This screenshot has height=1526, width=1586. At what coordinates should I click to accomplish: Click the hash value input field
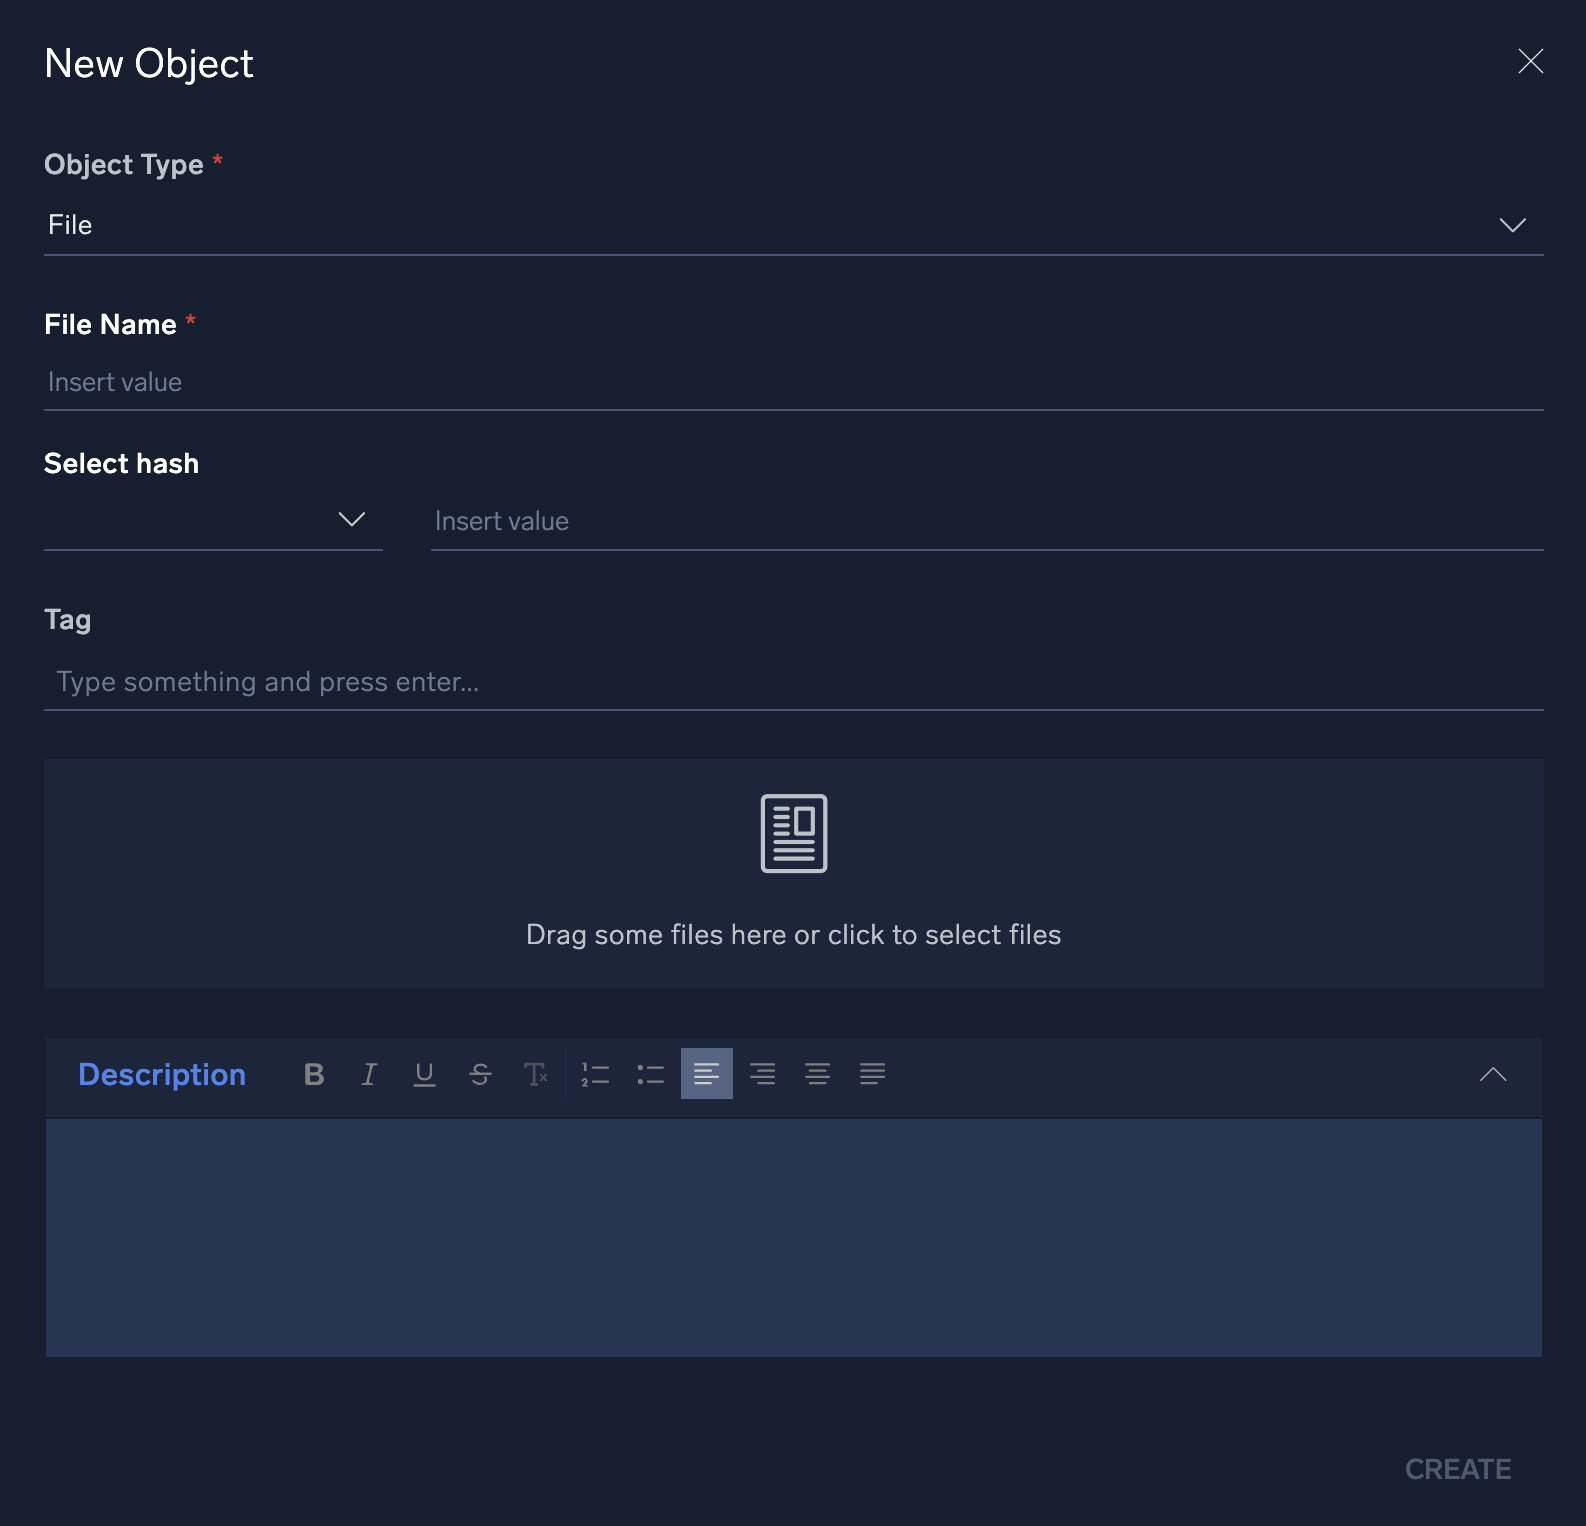pos(987,521)
